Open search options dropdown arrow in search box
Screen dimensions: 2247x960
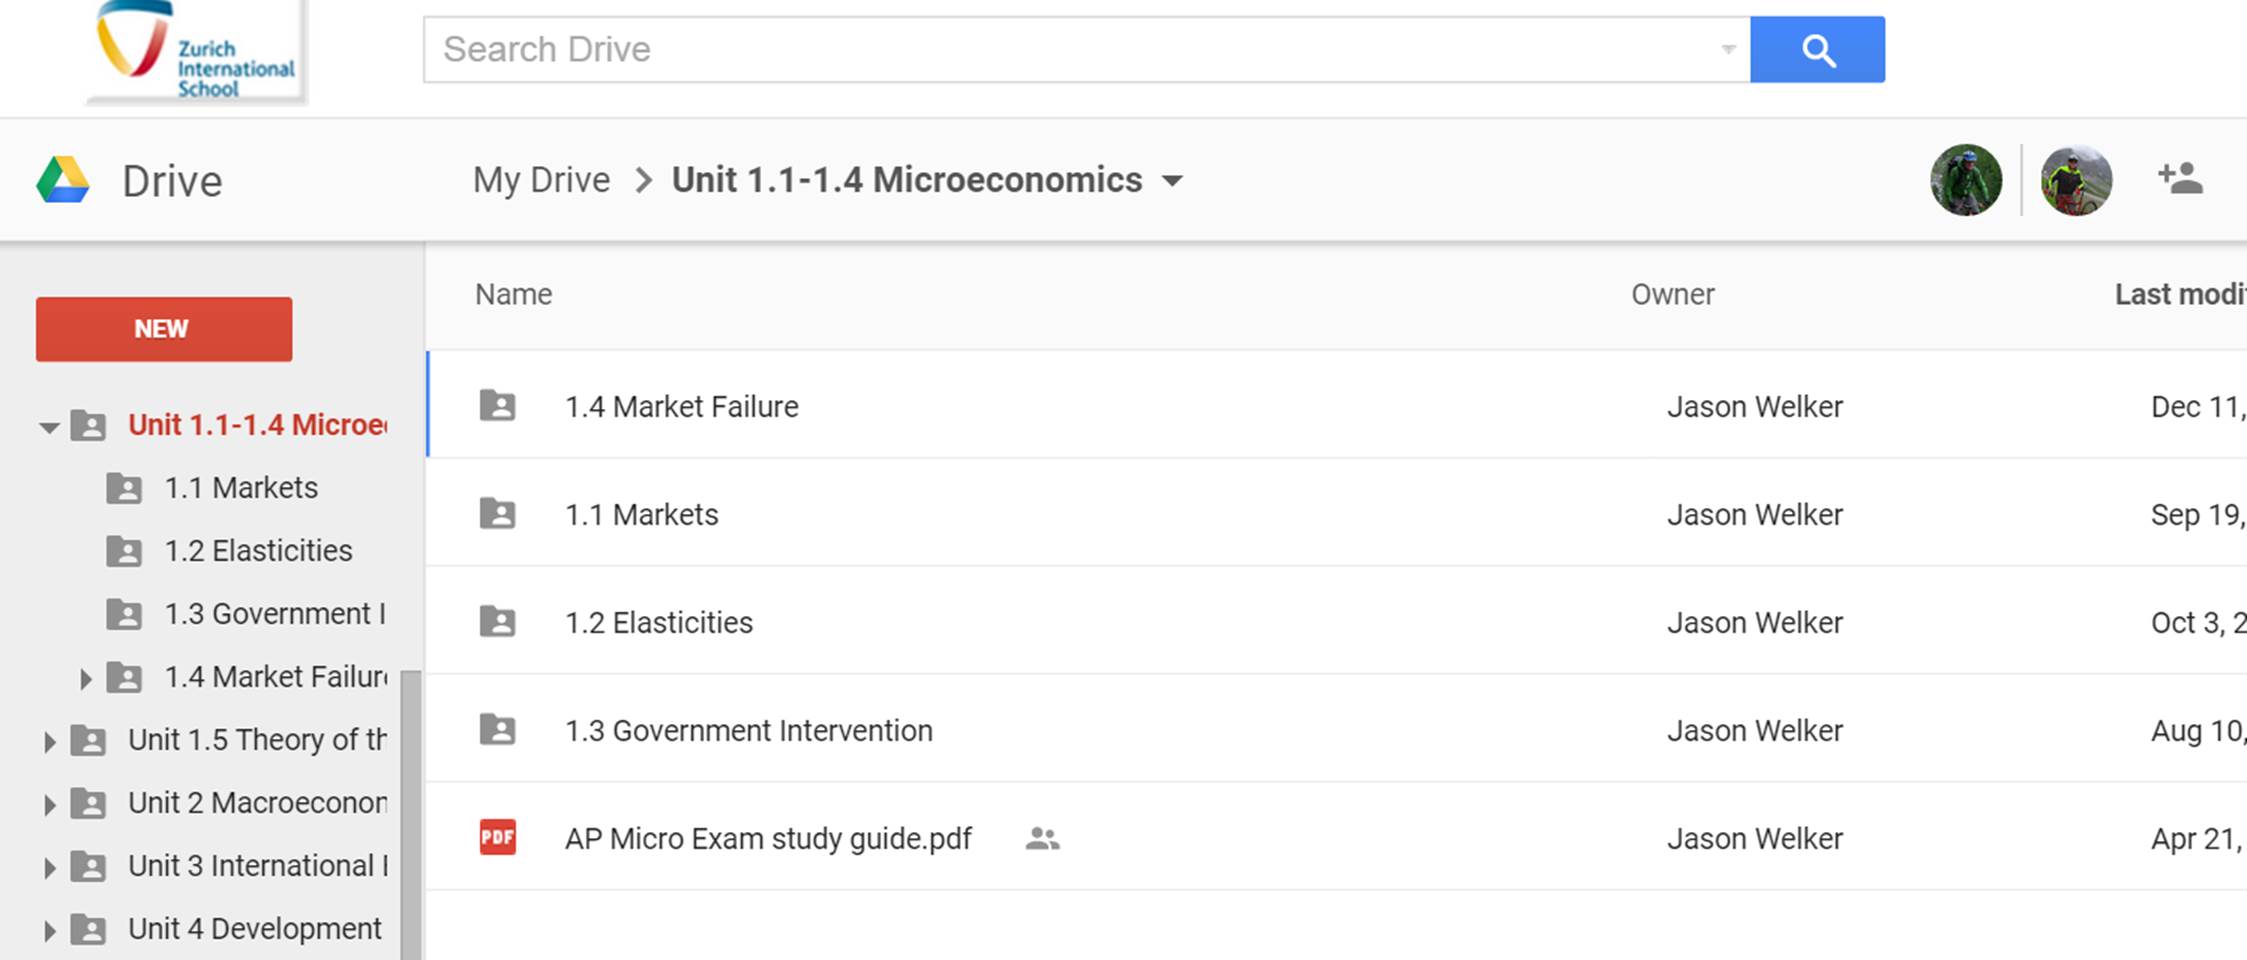coord(1727,49)
